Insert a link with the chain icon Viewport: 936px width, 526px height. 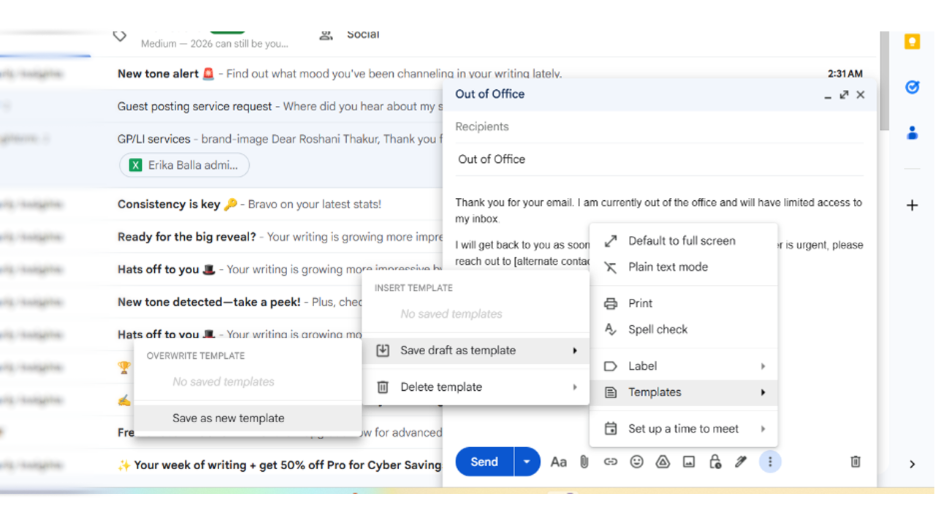610,462
